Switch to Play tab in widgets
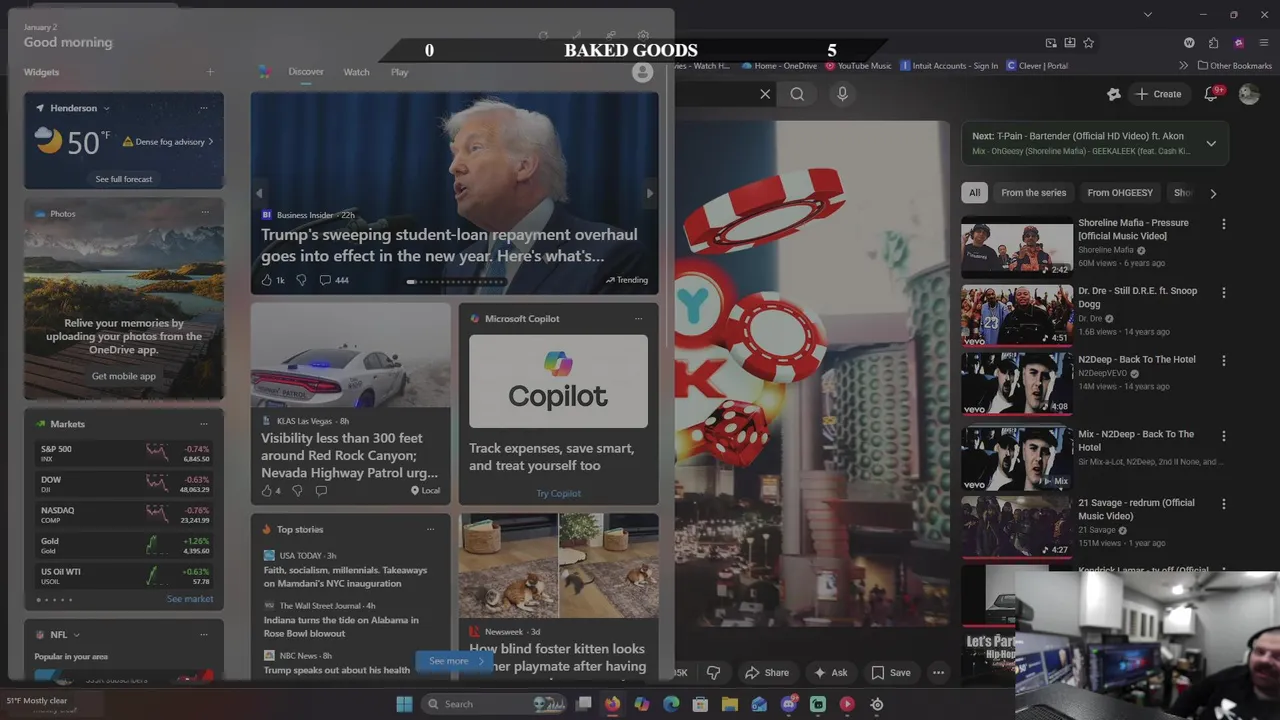The image size is (1280, 720). [x=400, y=72]
